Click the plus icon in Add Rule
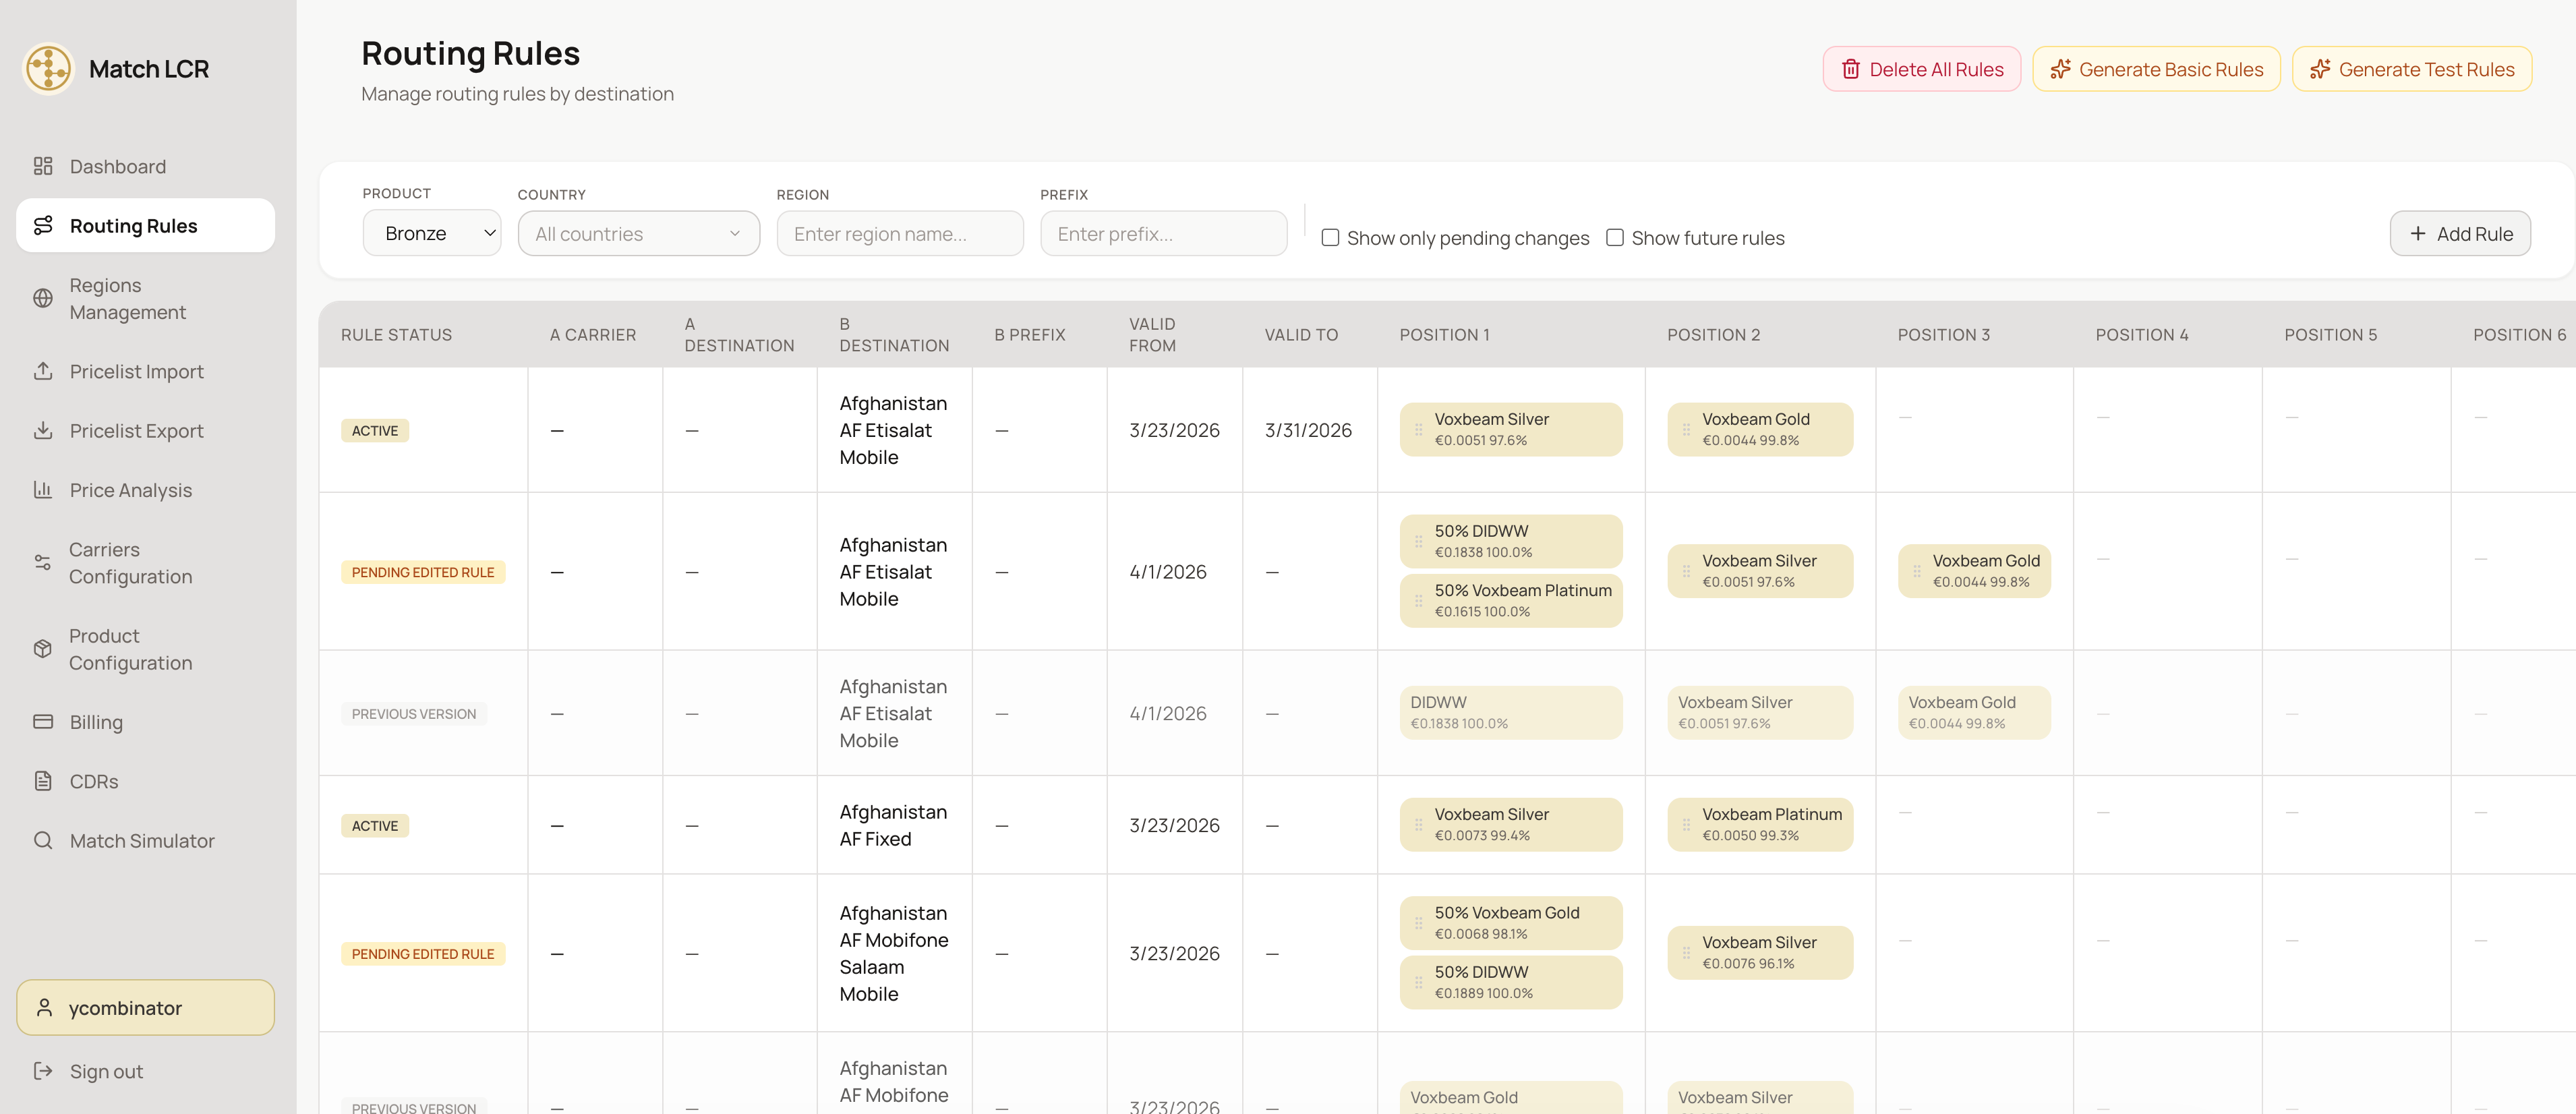 coord(2418,233)
